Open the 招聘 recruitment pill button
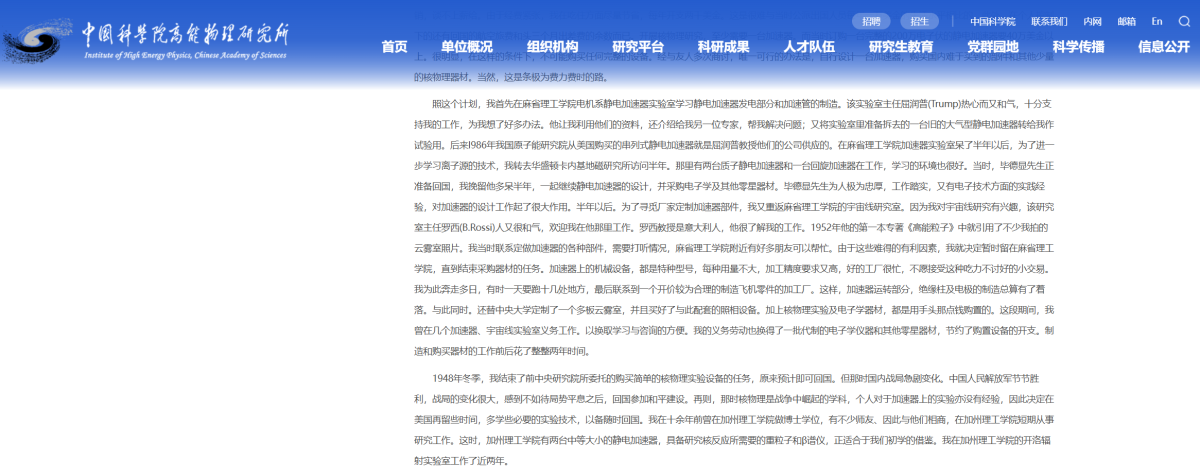Screen dimensions: 1200x476 coord(871,21)
